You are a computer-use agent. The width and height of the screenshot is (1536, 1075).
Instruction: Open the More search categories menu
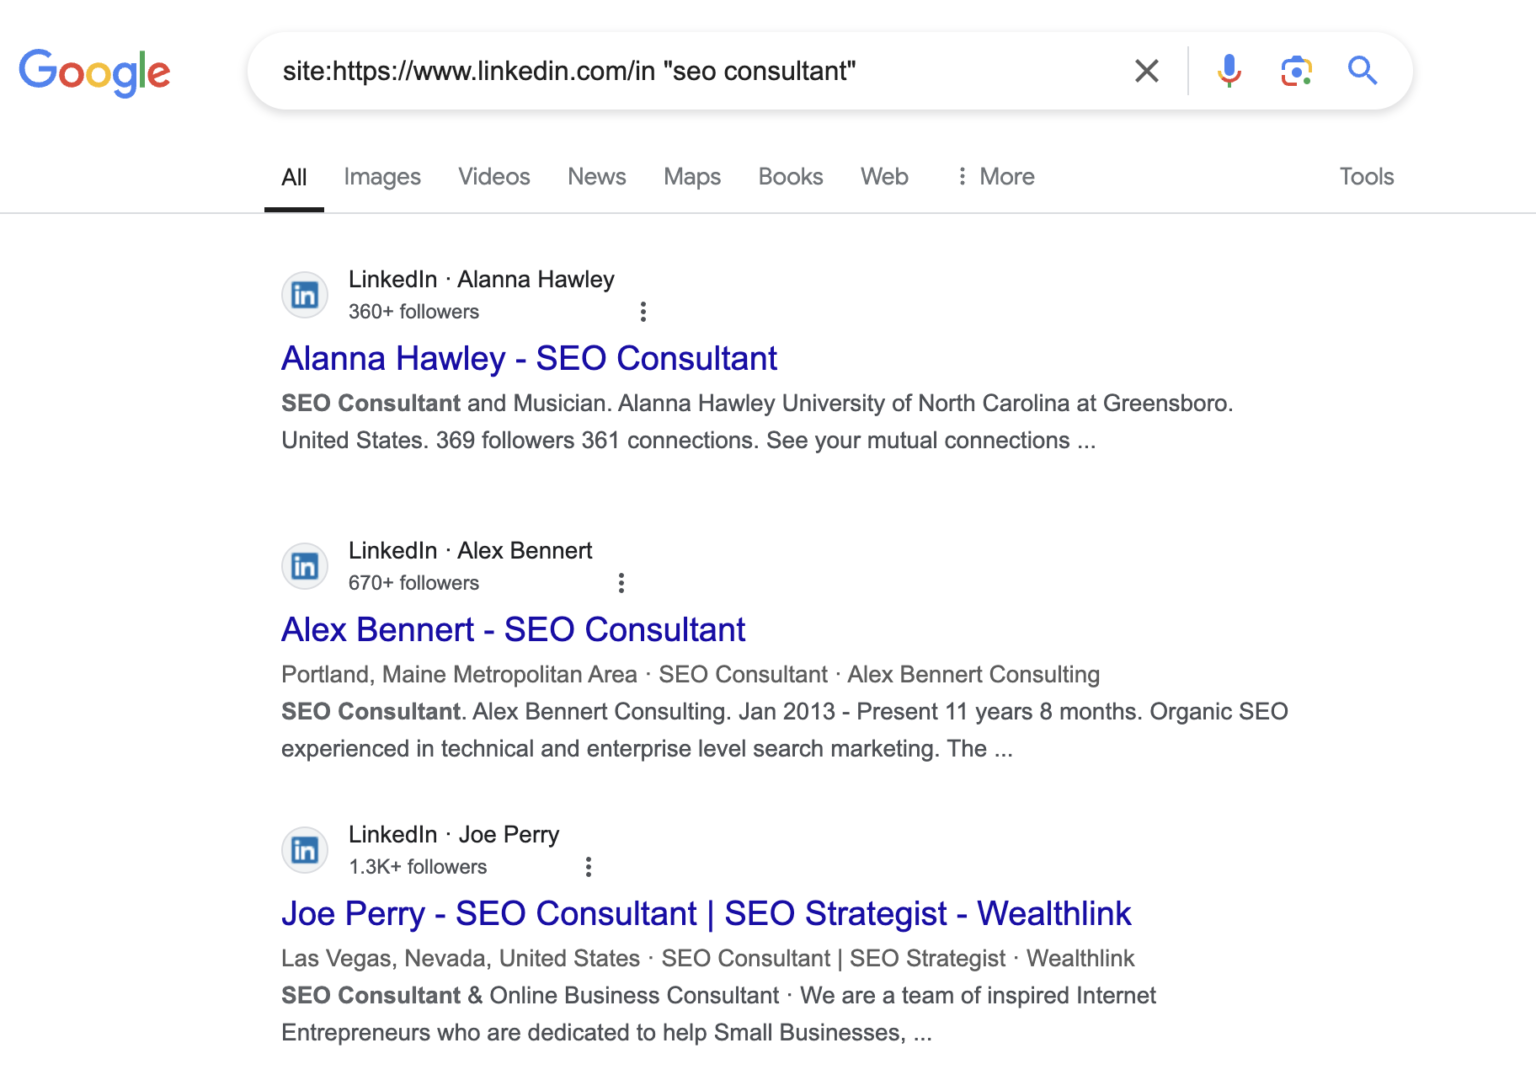[x=994, y=176]
